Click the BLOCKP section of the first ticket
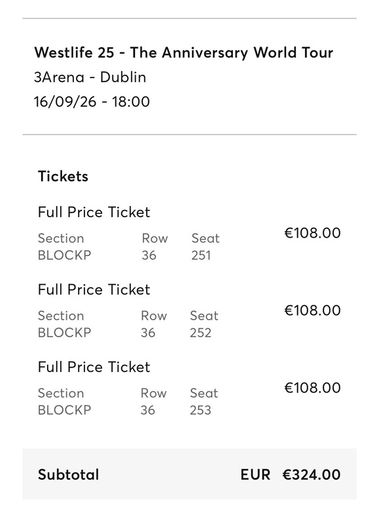The image size is (379, 525). [64, 255]
